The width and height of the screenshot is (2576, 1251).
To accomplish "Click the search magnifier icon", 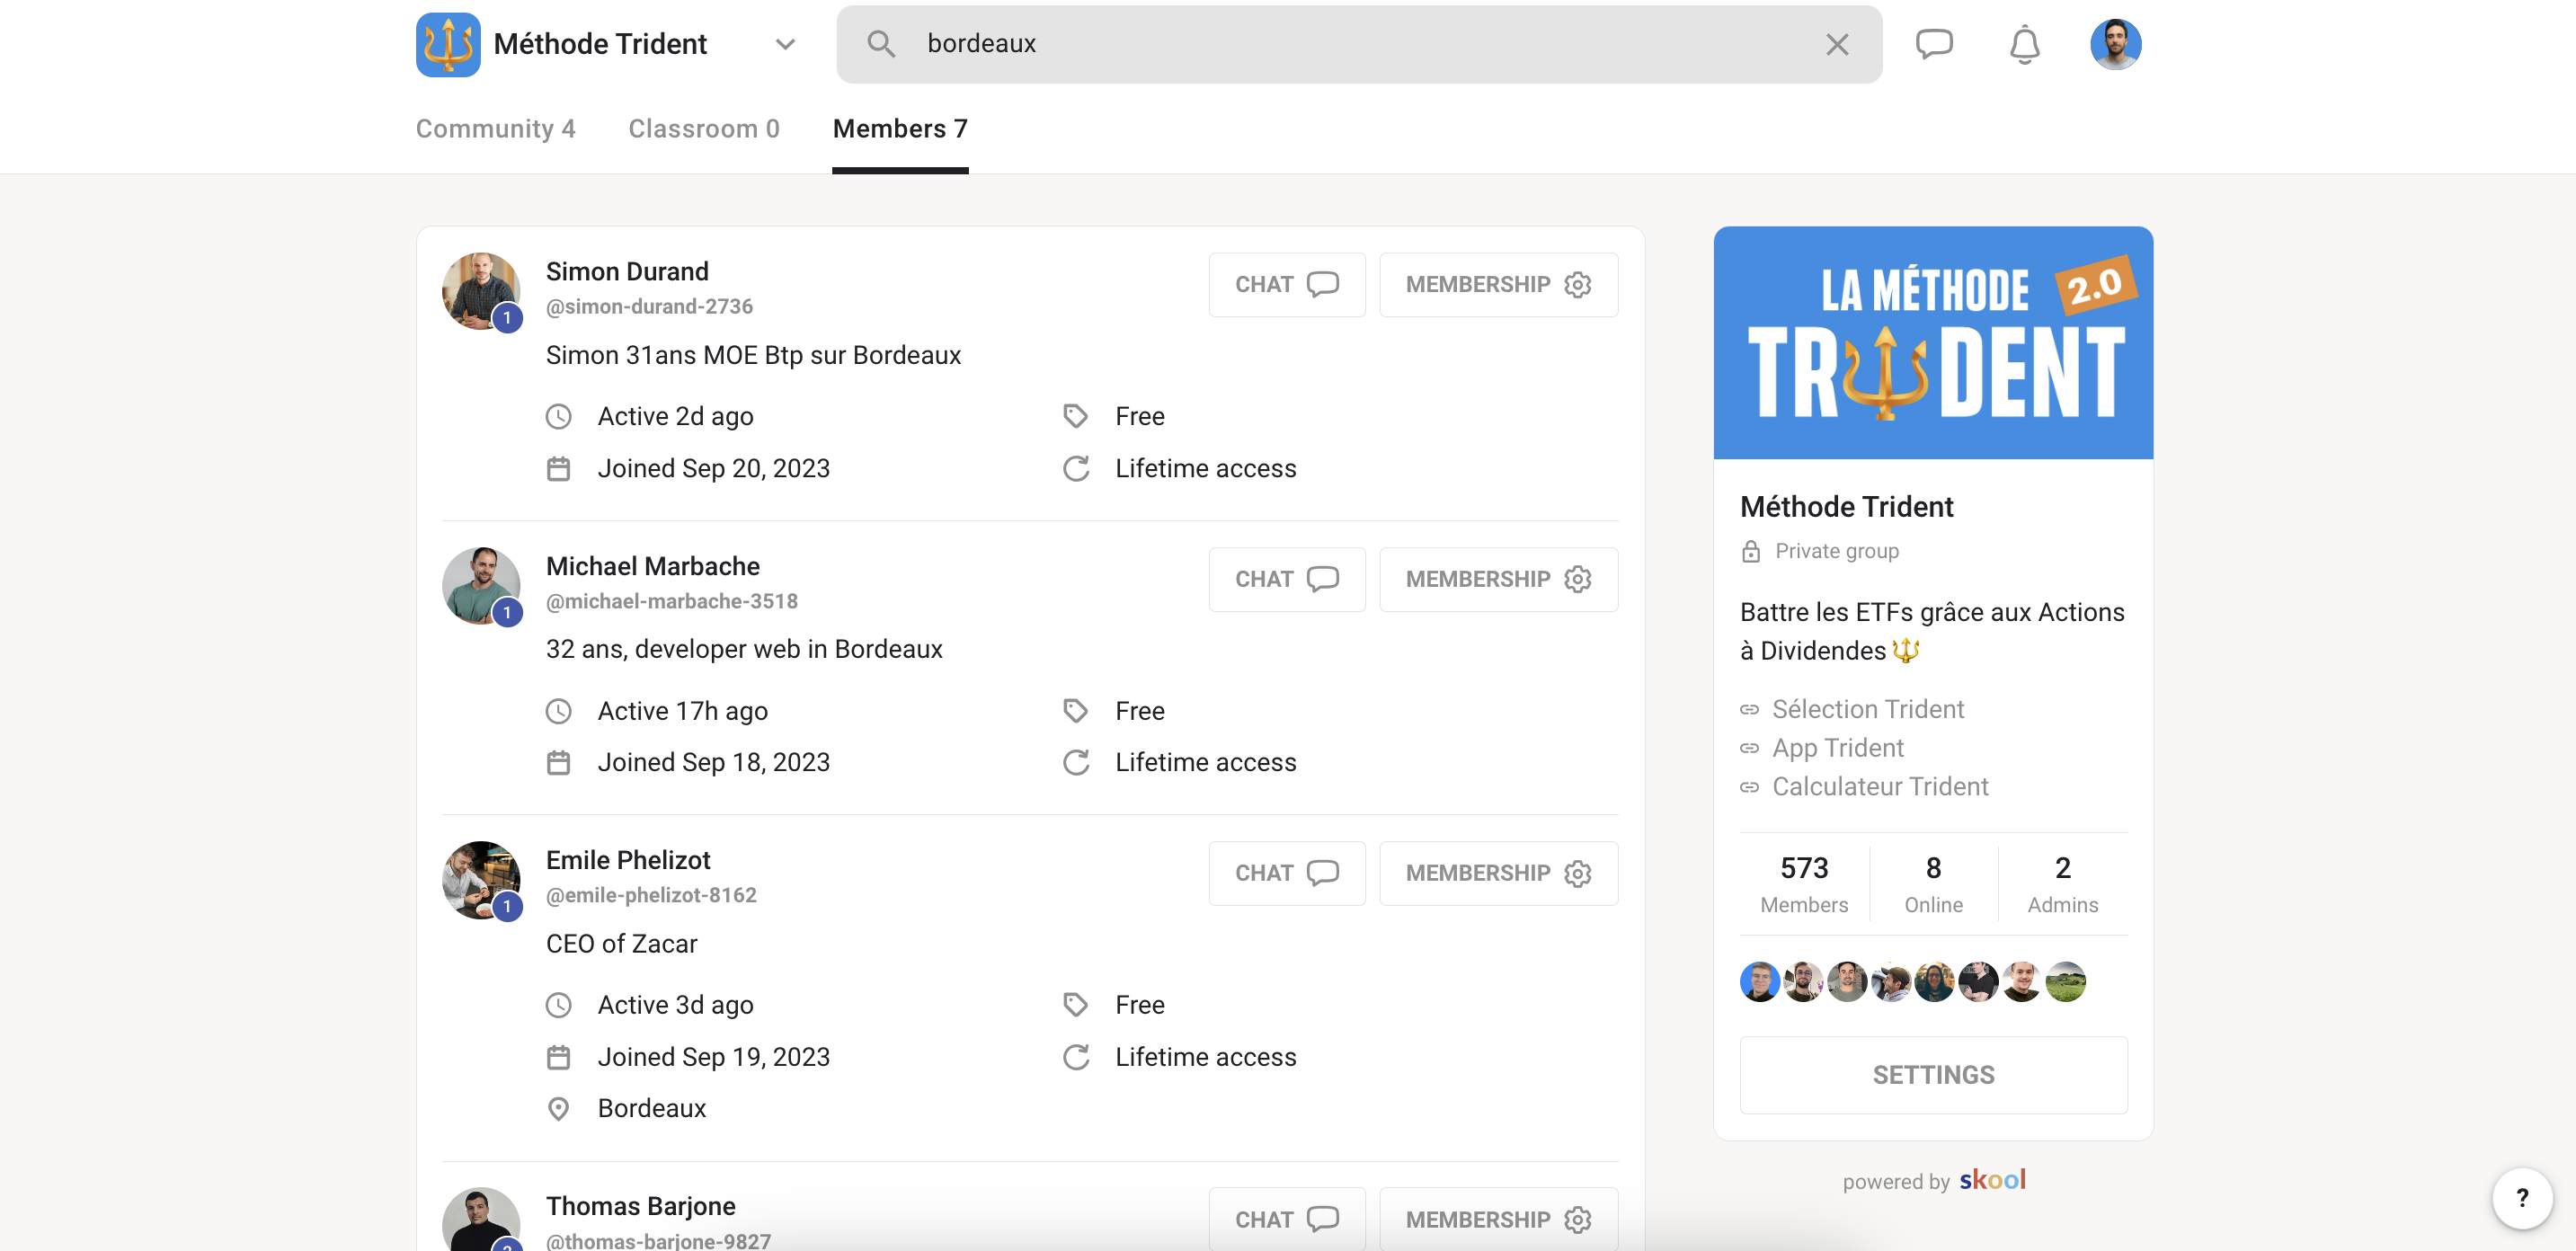I will pyautogui.click(x=881, y=44).
